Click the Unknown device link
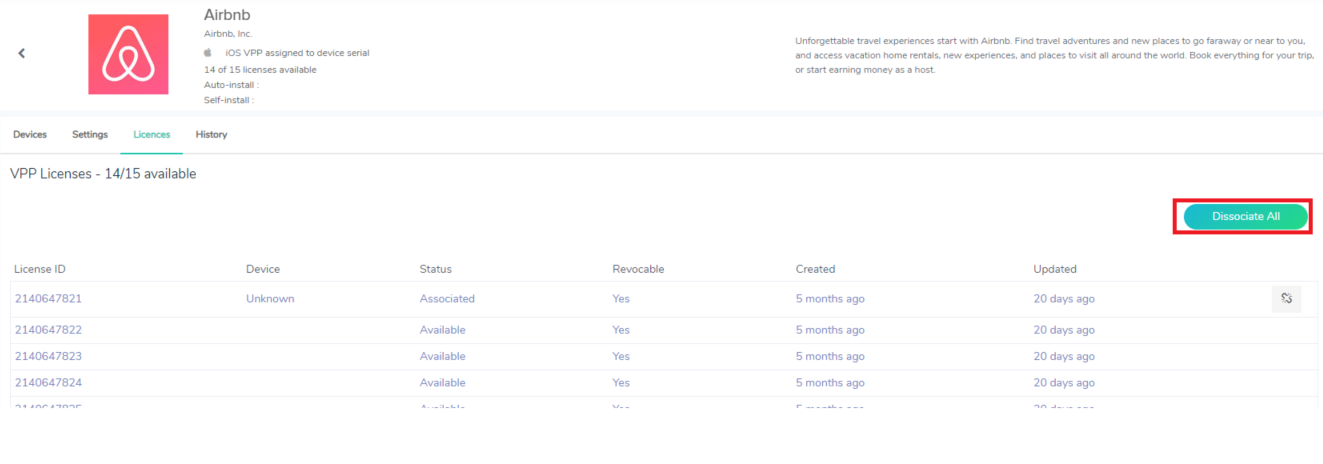The height and width of the screenshot is (464, 1323). tap(270, 299)
